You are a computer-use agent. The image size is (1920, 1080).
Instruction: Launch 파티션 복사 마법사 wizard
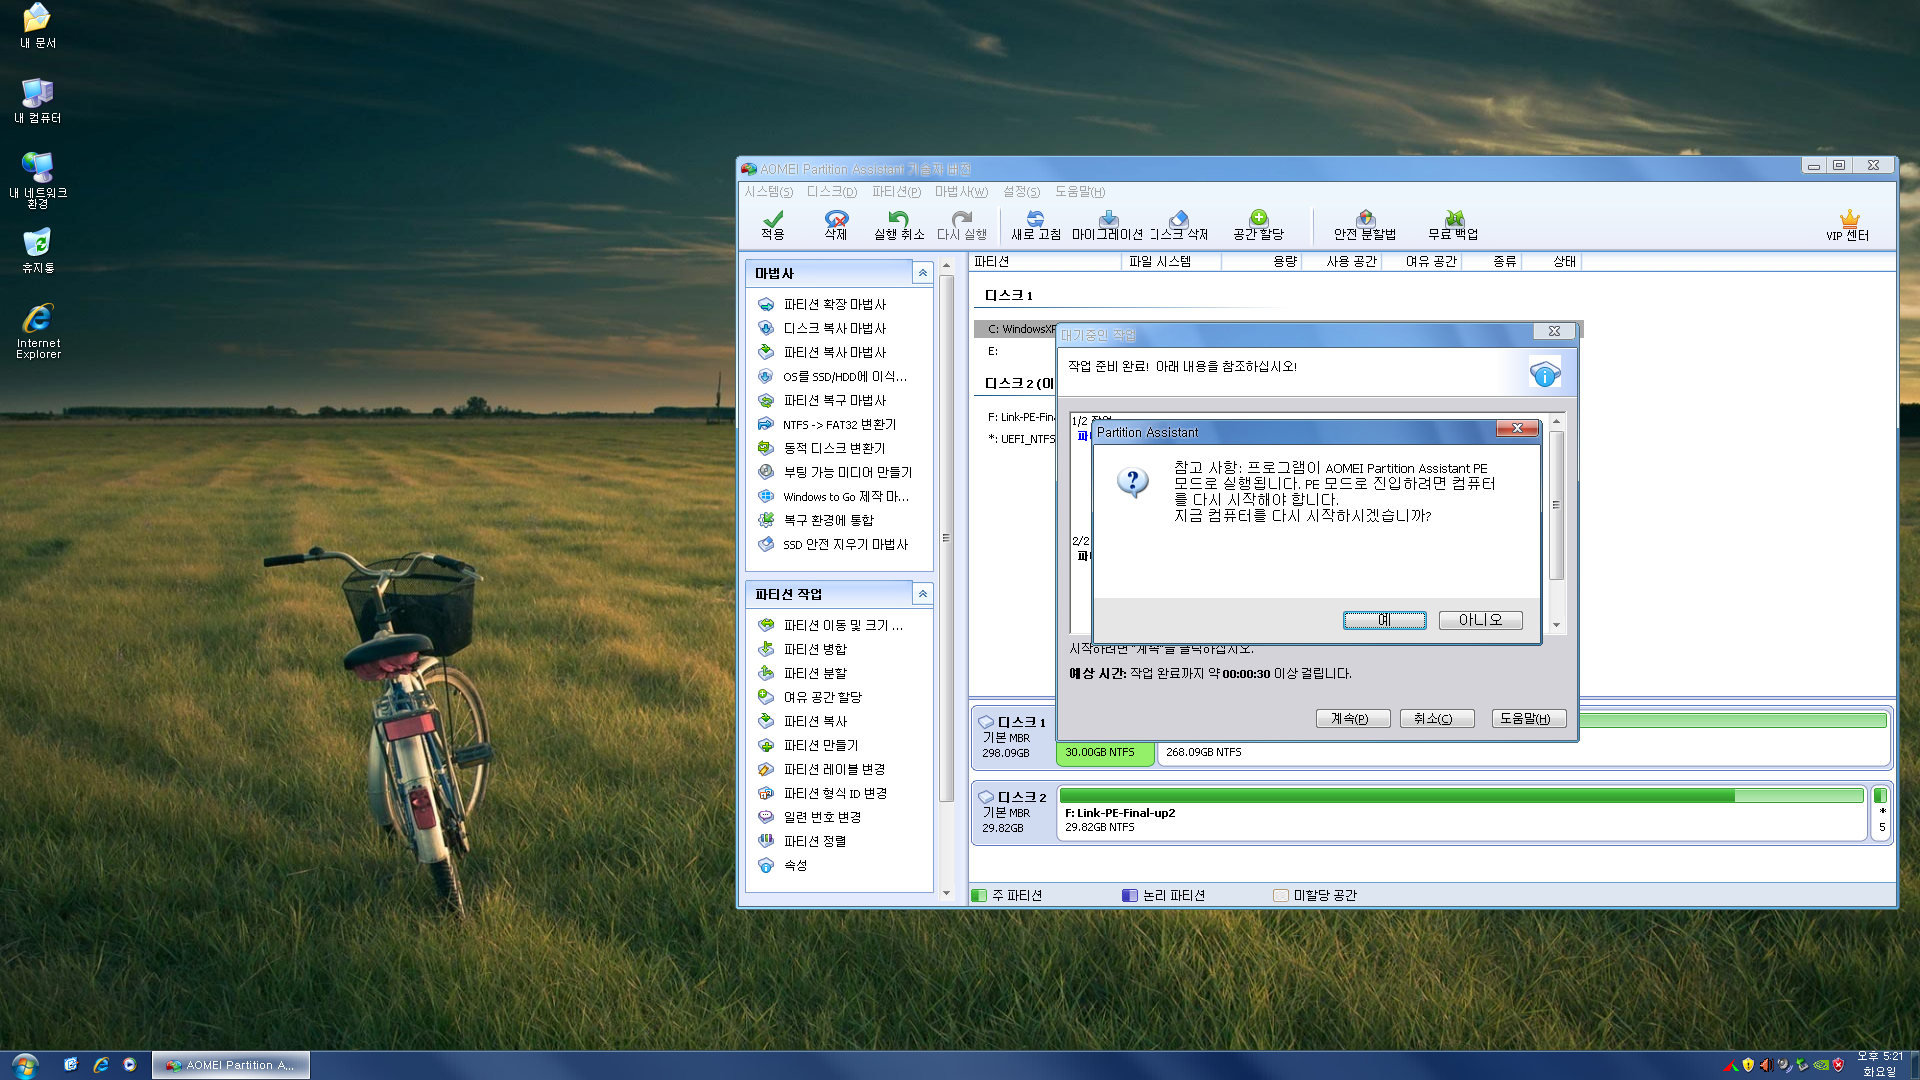834,352
